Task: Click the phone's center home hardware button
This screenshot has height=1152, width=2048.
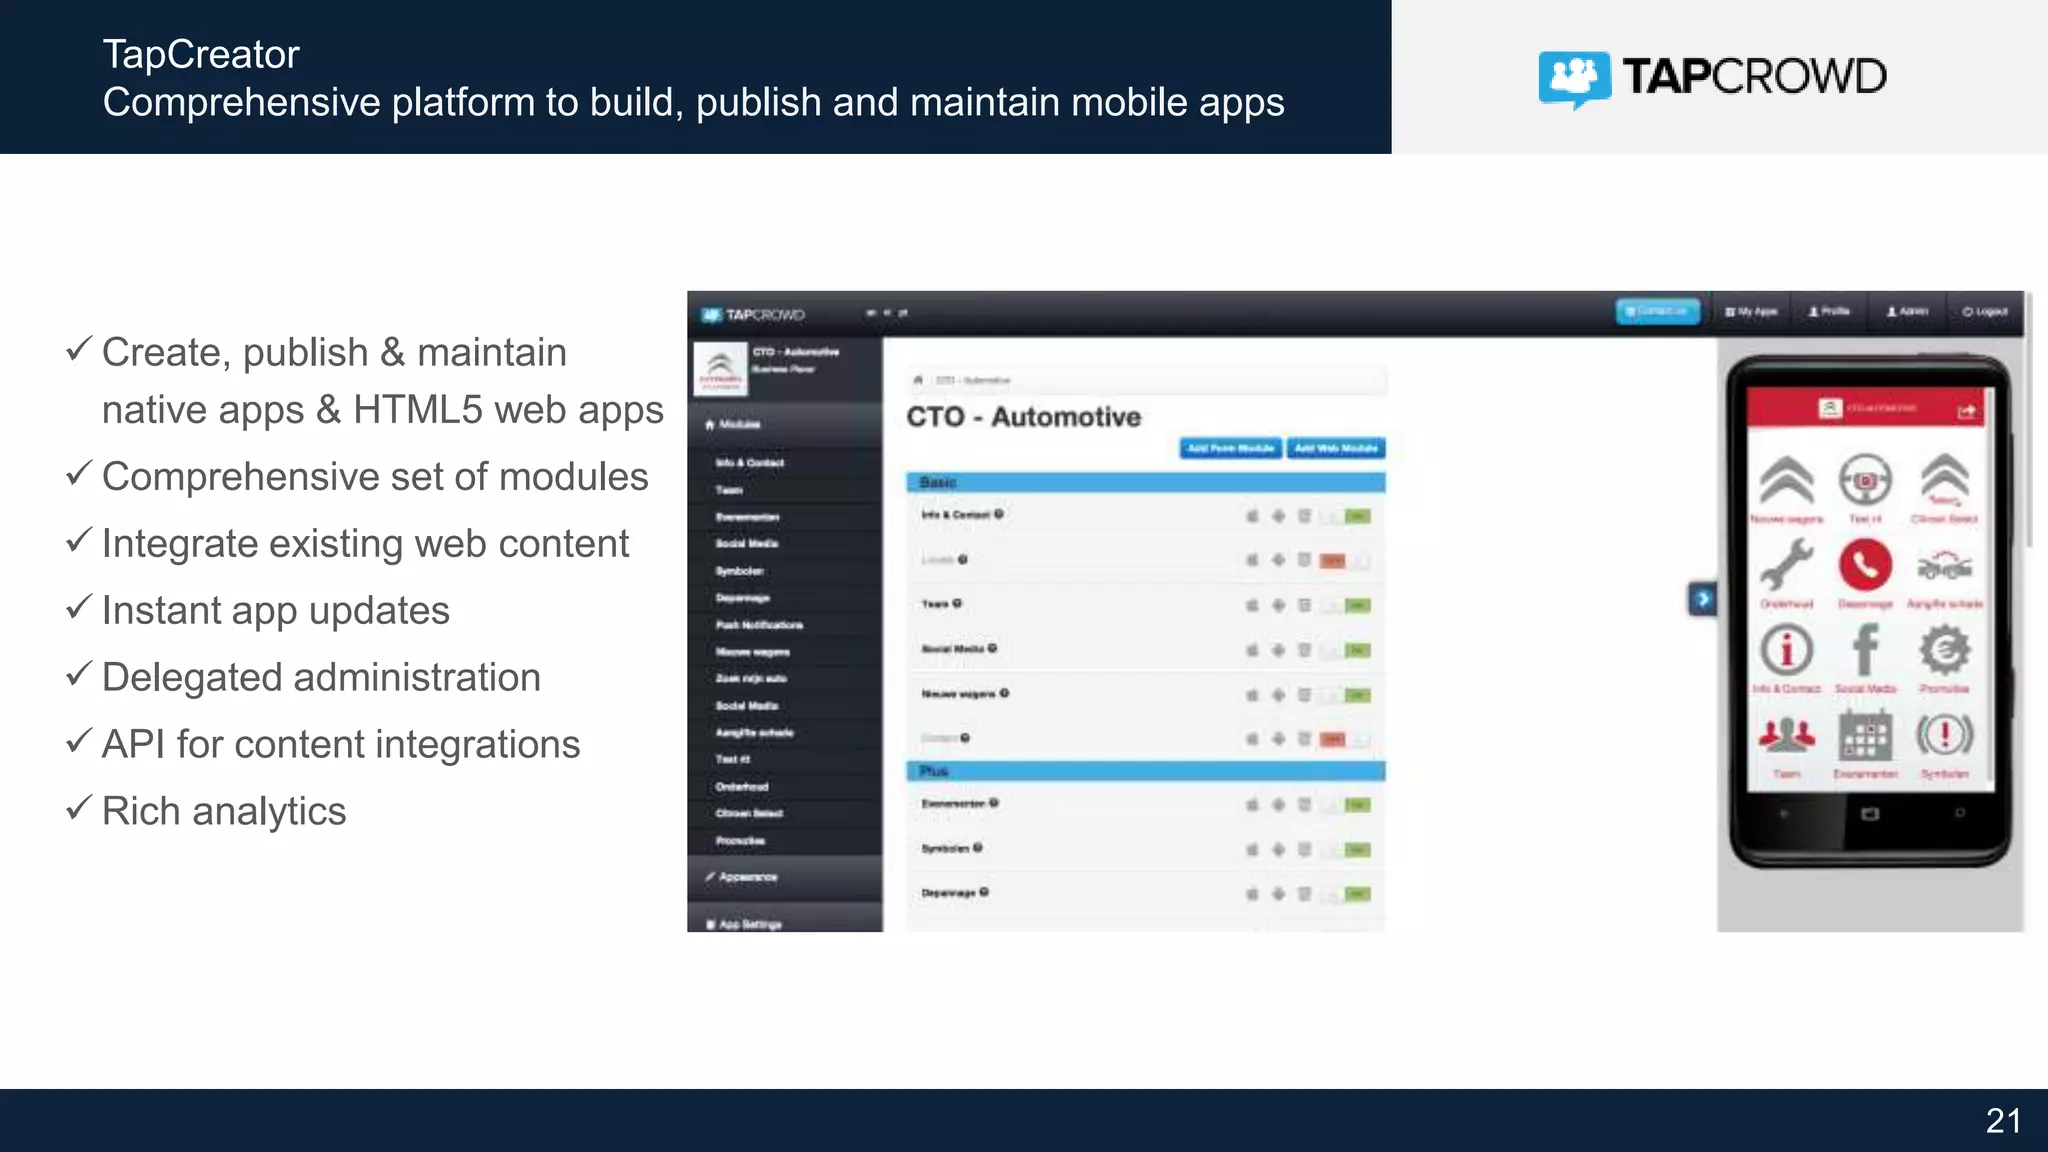Action: pos(1869,814)
